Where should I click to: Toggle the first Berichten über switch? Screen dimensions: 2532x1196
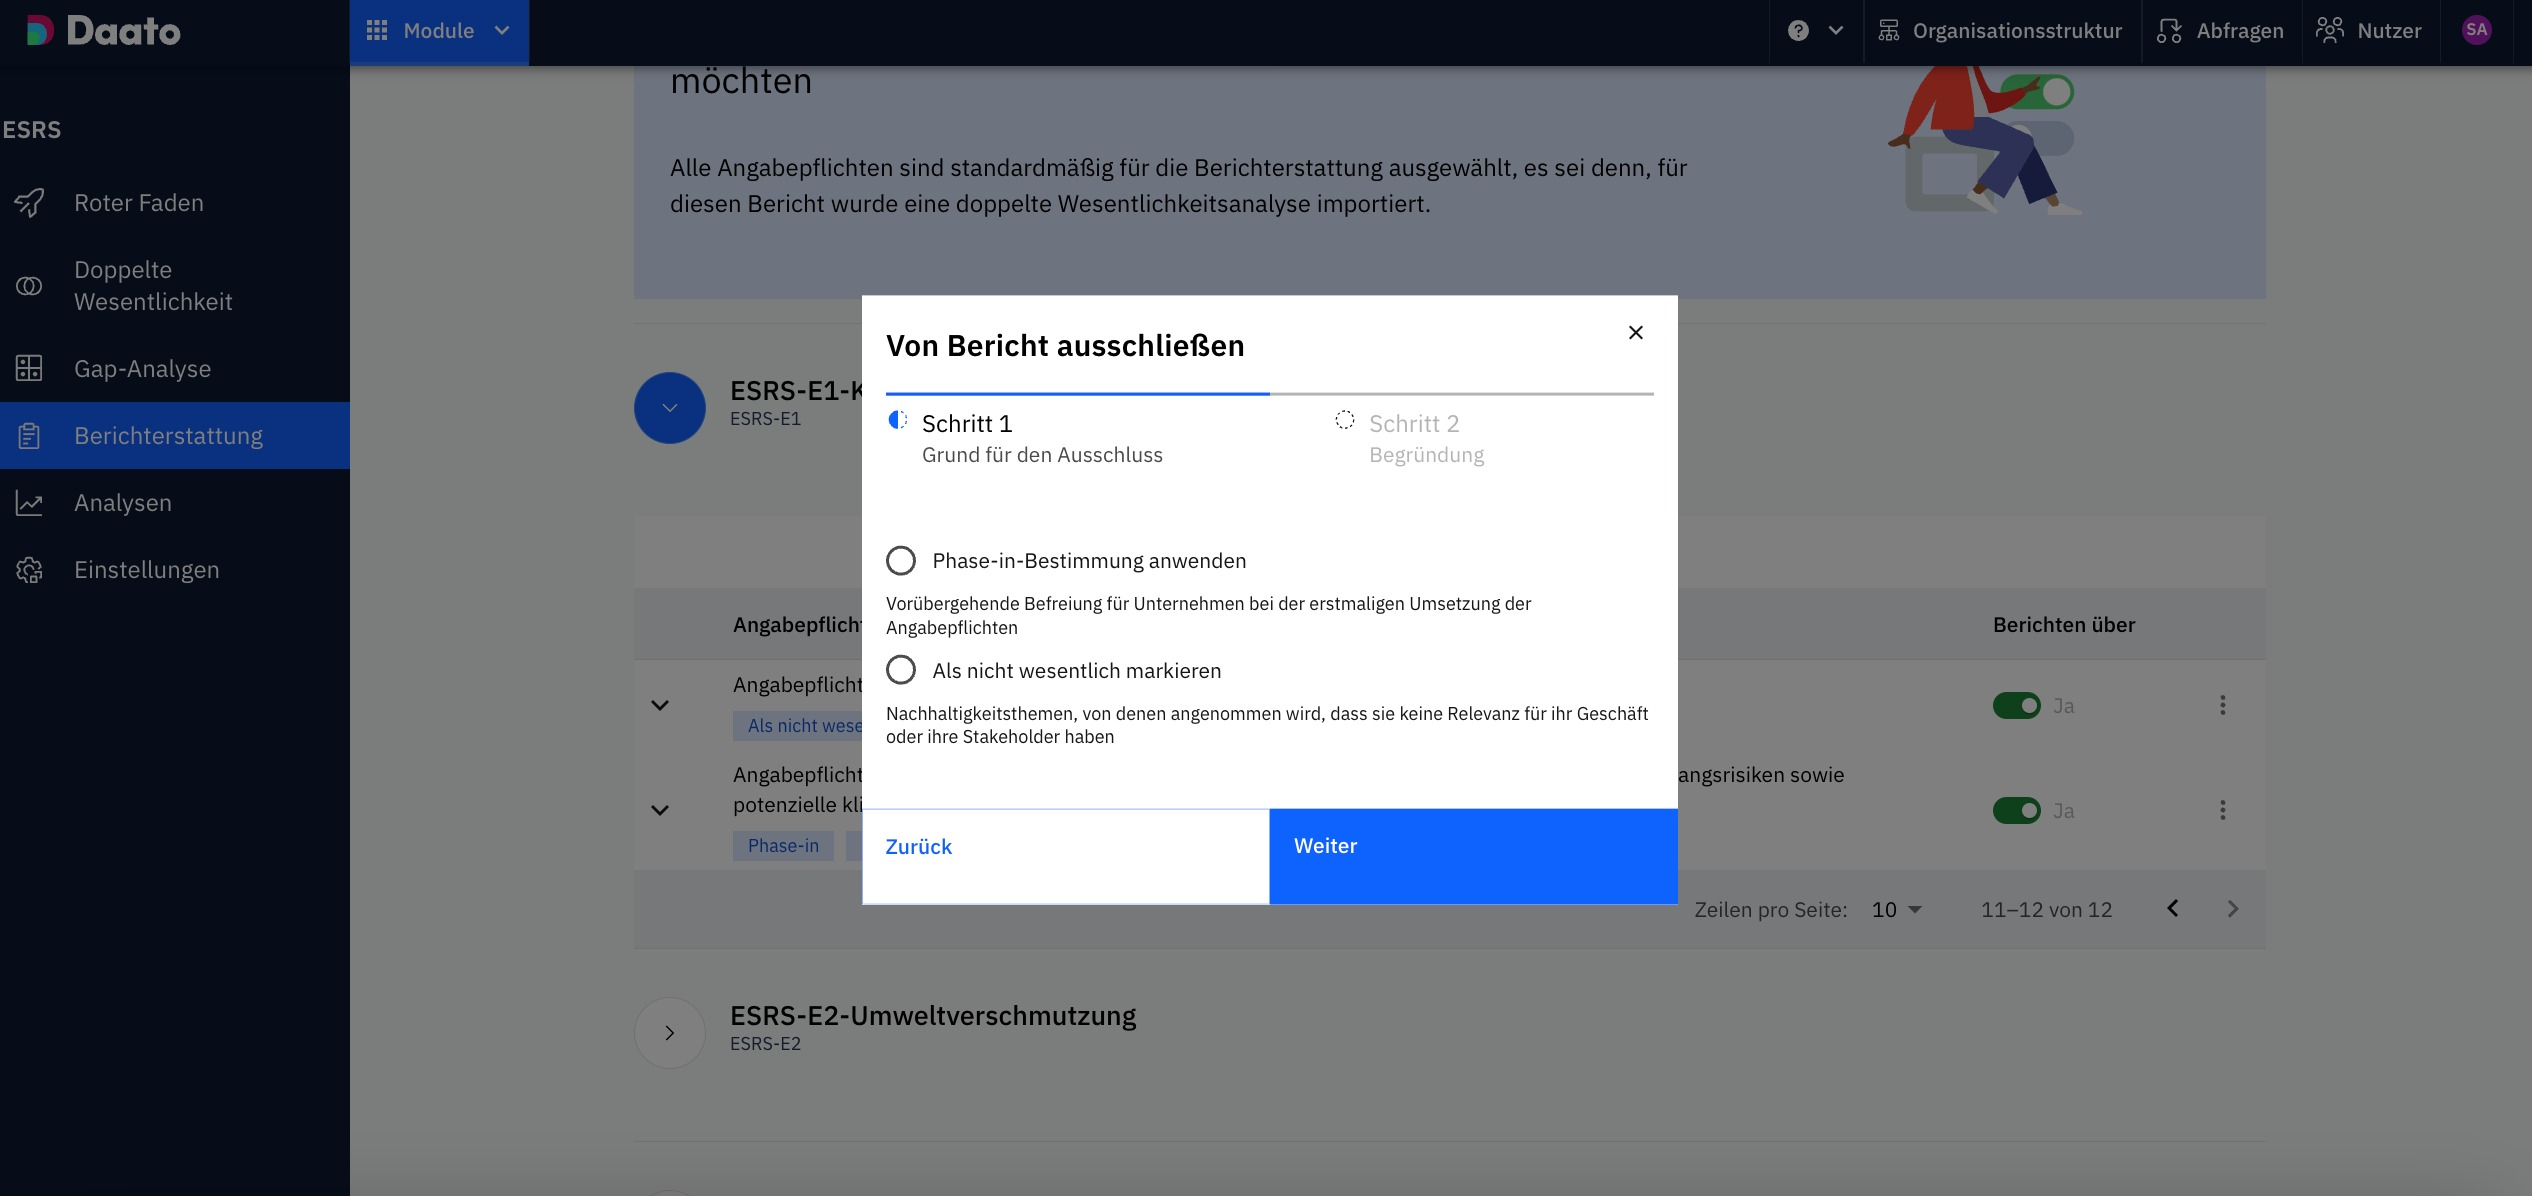2016,706
